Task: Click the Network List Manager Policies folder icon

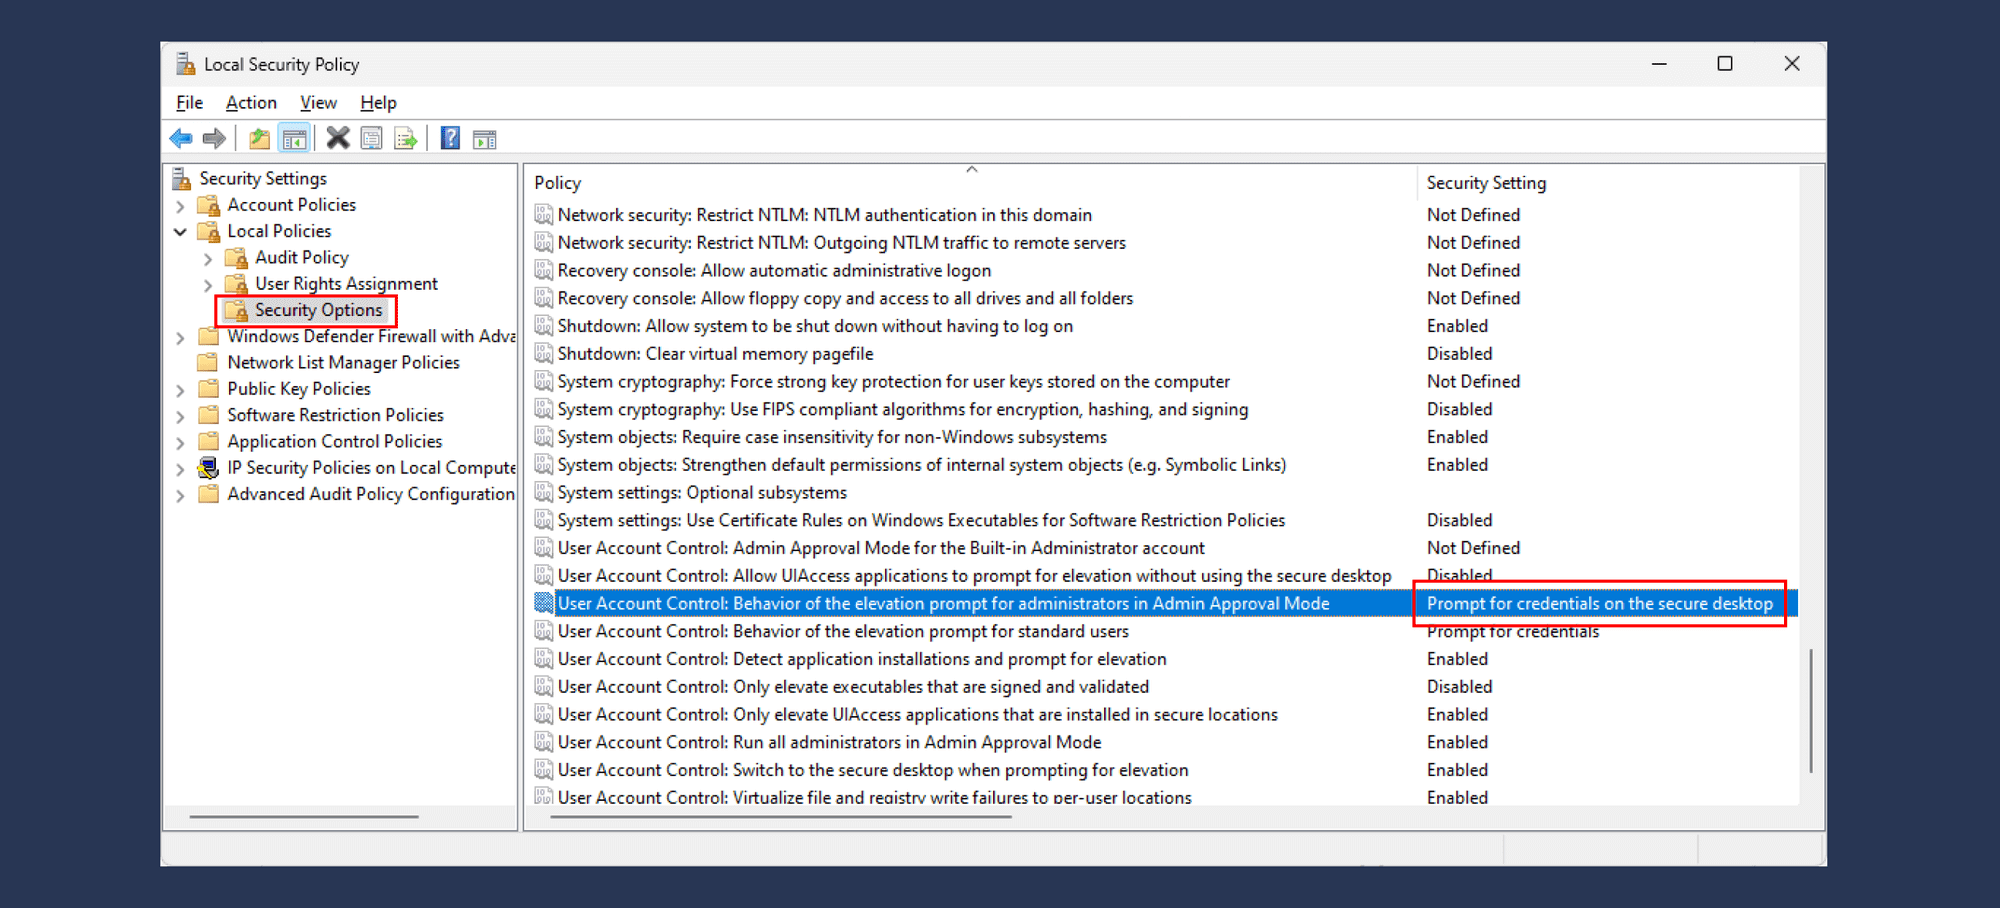Action: point(208,362)
